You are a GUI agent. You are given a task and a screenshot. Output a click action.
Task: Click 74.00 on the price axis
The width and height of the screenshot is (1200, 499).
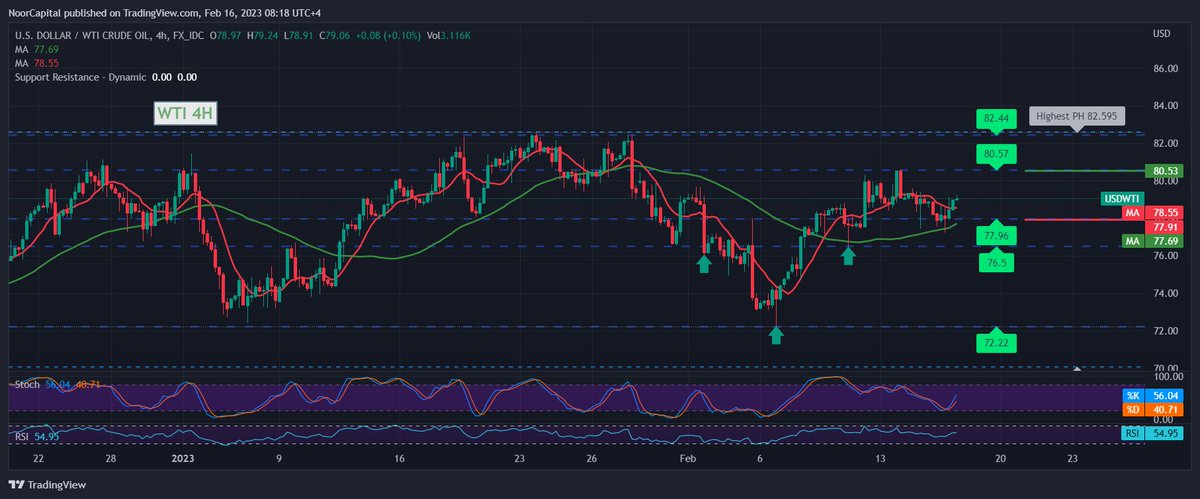(x=1166, y=293)
